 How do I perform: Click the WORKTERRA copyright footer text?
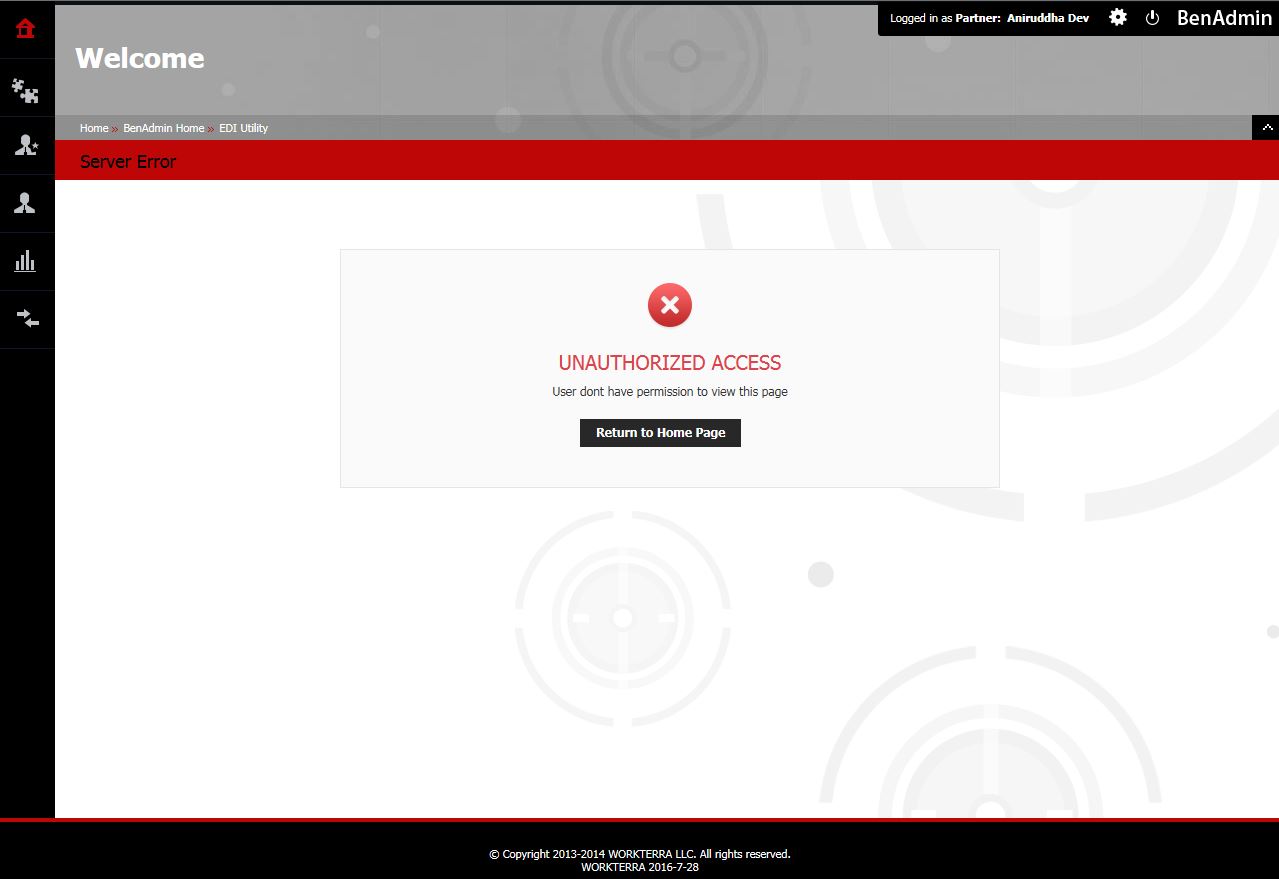click(x=639, y=854)
